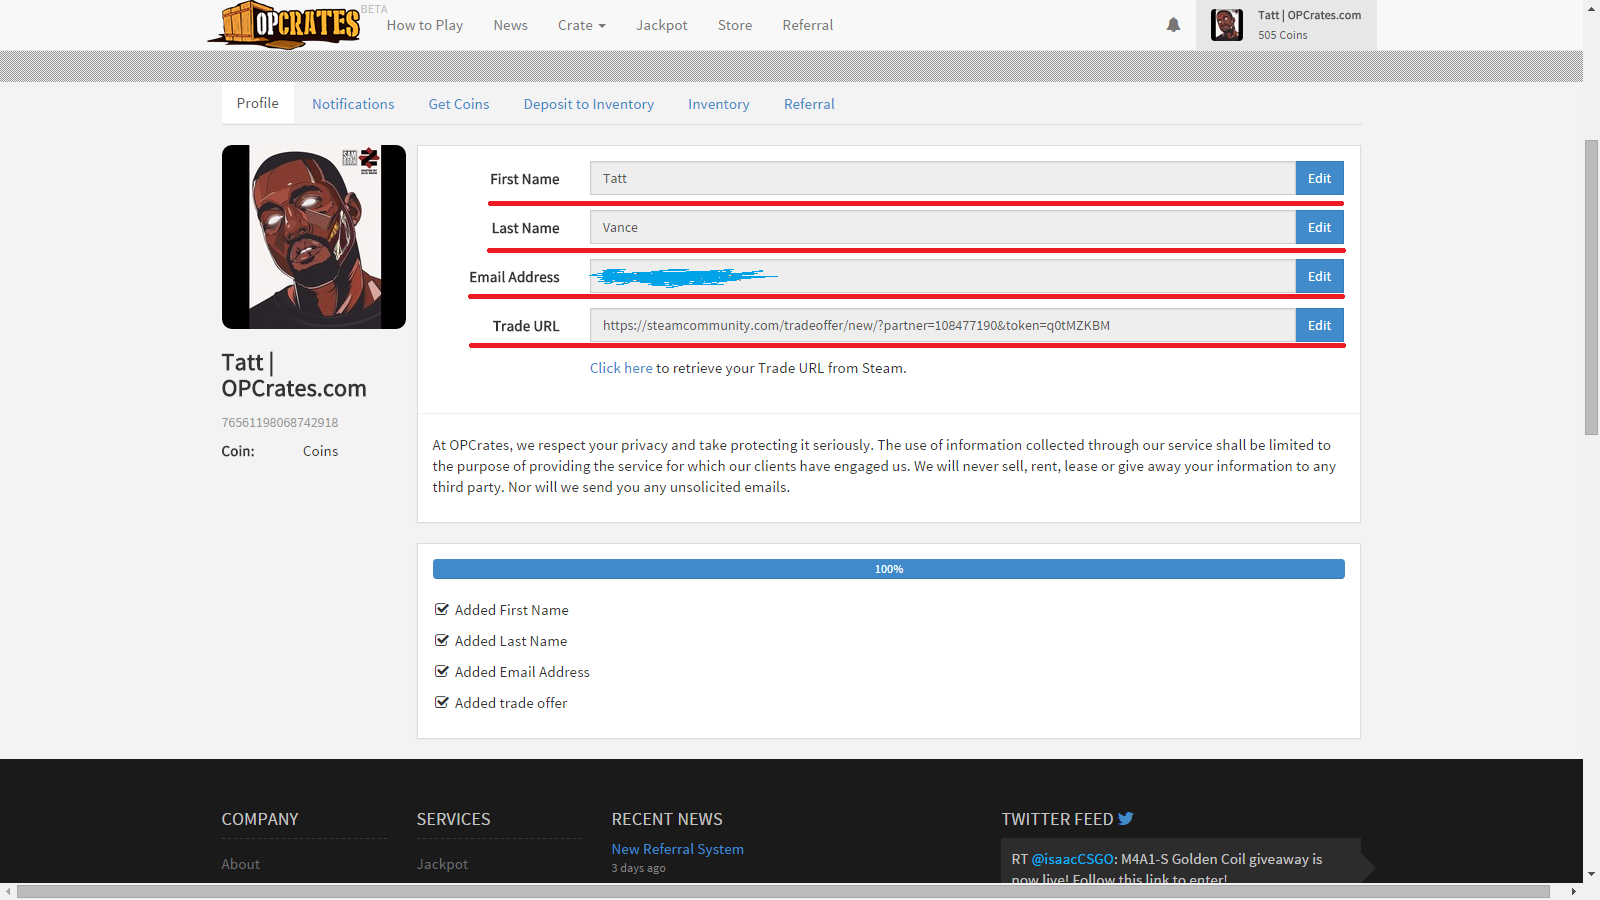Open the Inventory tab
This screenshot has width=1600, height=900.
pos(719,104)
